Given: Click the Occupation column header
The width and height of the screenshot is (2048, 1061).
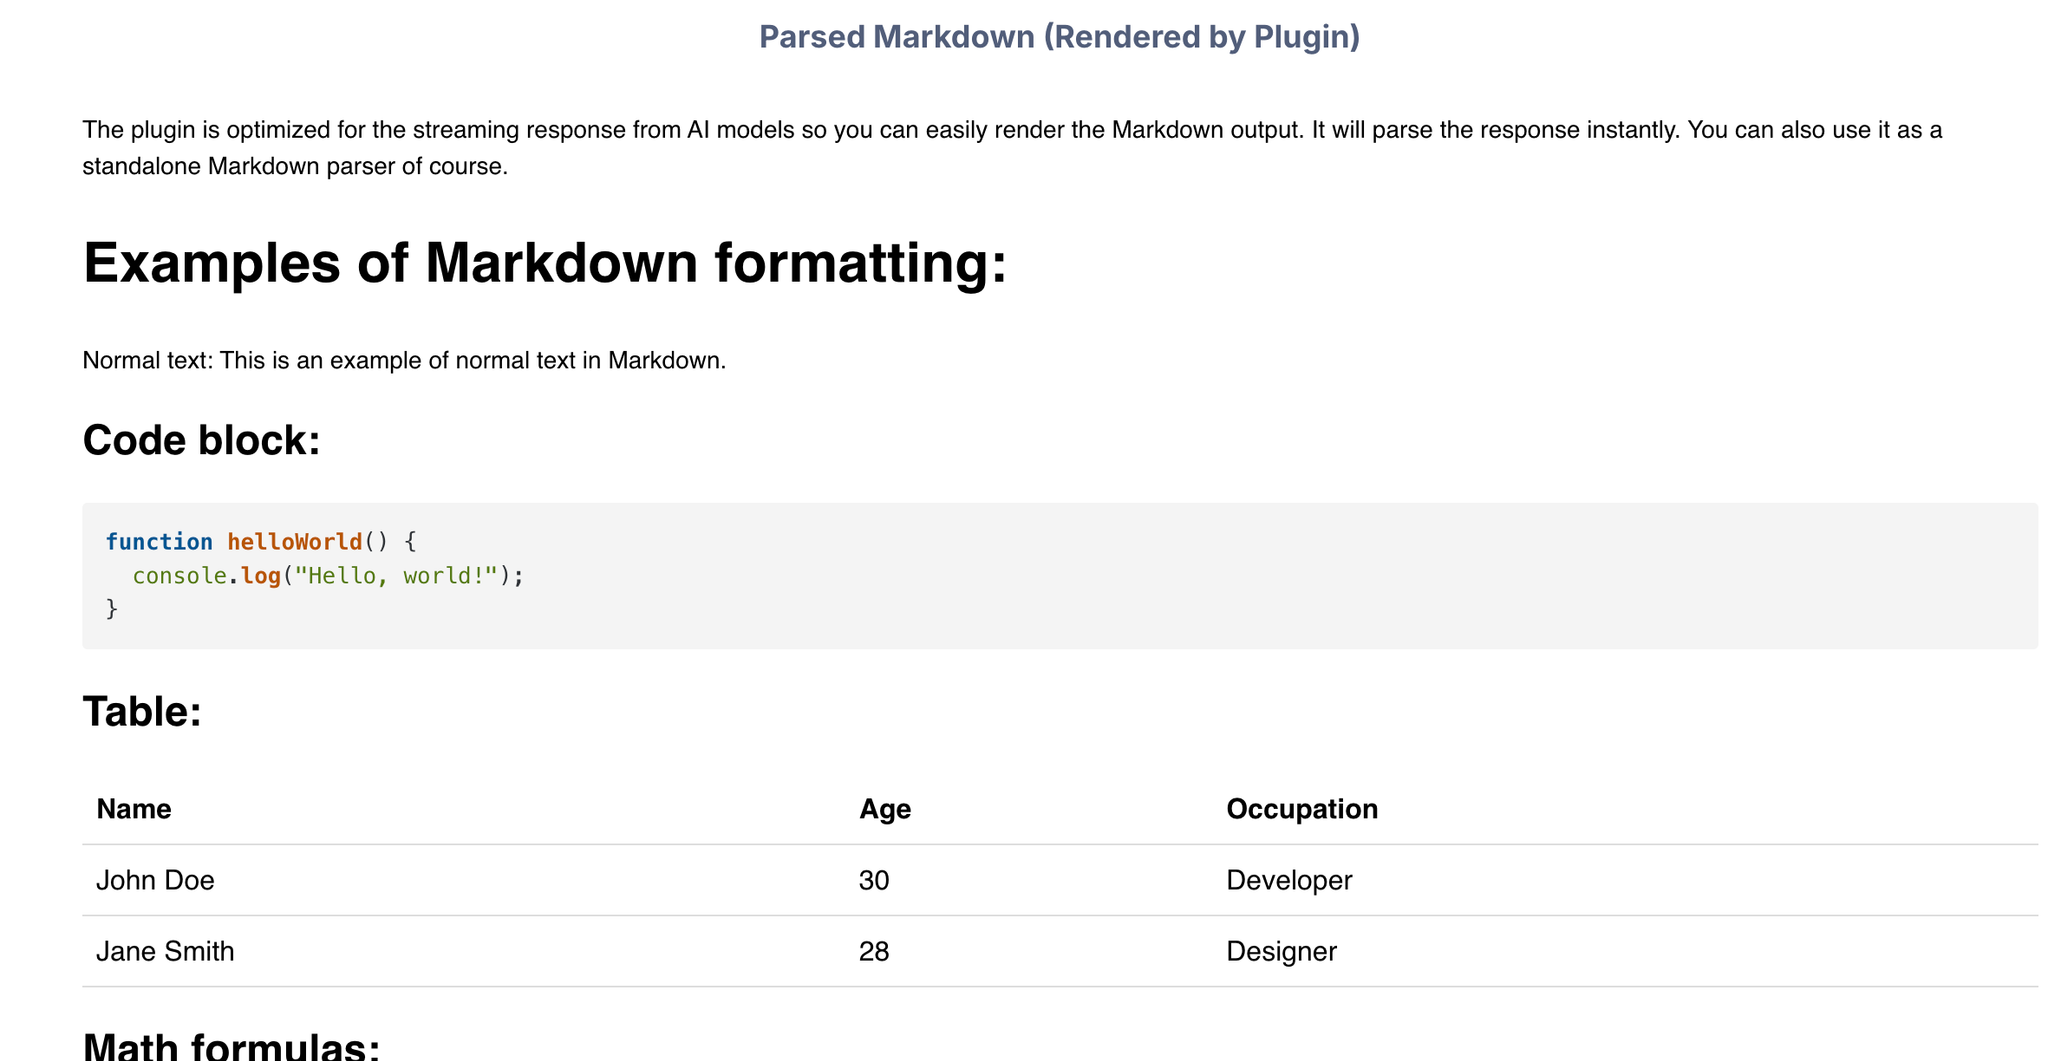Looking at the screenshot, I should point(1302,809).
